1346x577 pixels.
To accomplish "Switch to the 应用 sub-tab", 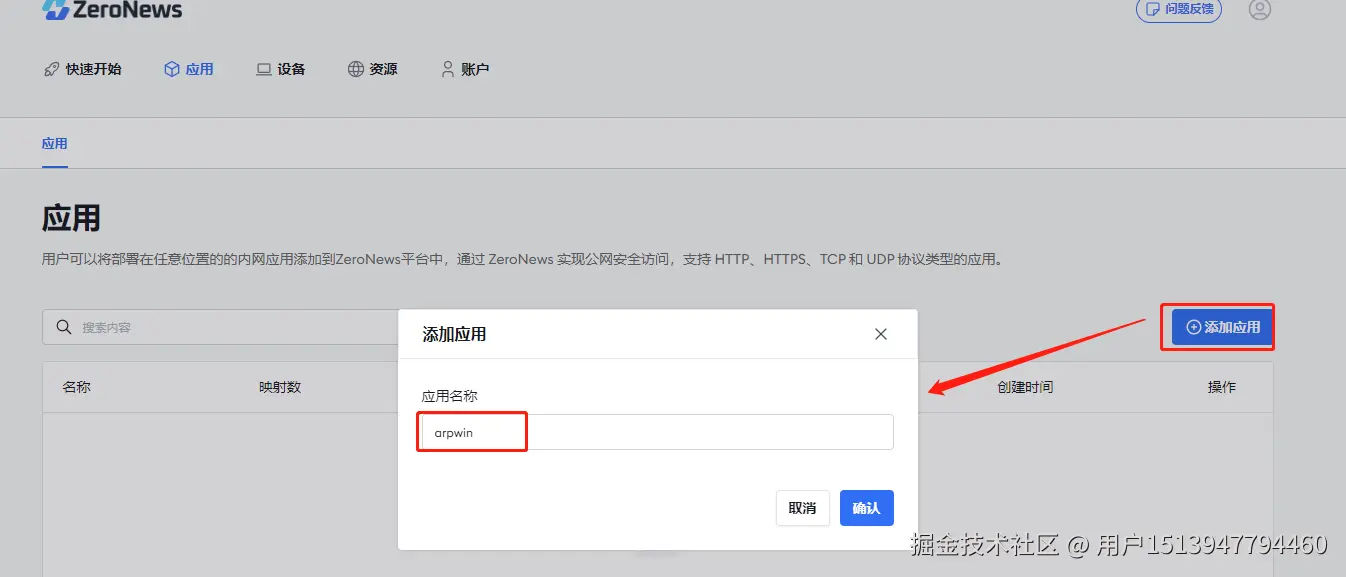I will [x=55, y=143].
